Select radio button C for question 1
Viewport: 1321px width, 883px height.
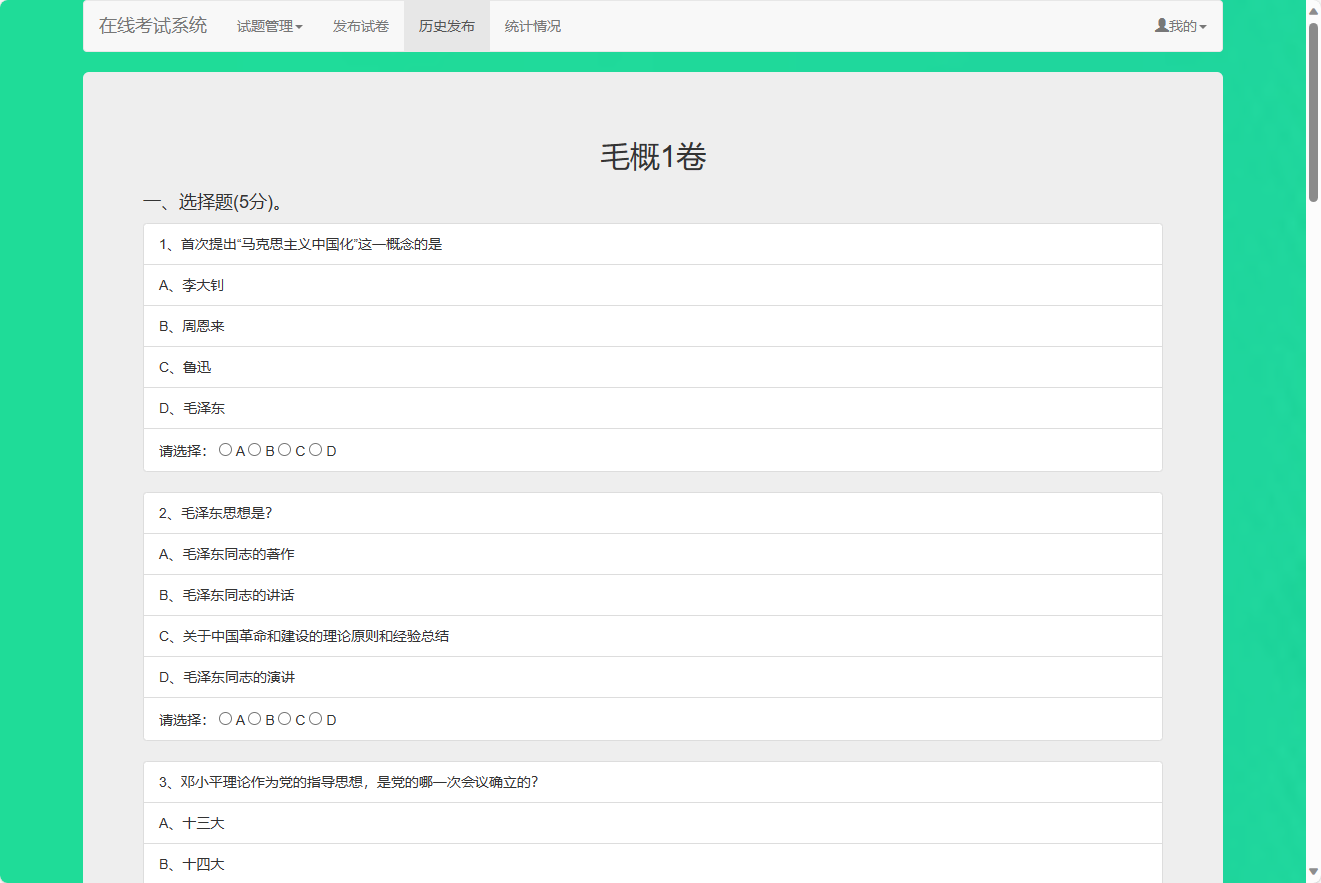coord(284,450)
